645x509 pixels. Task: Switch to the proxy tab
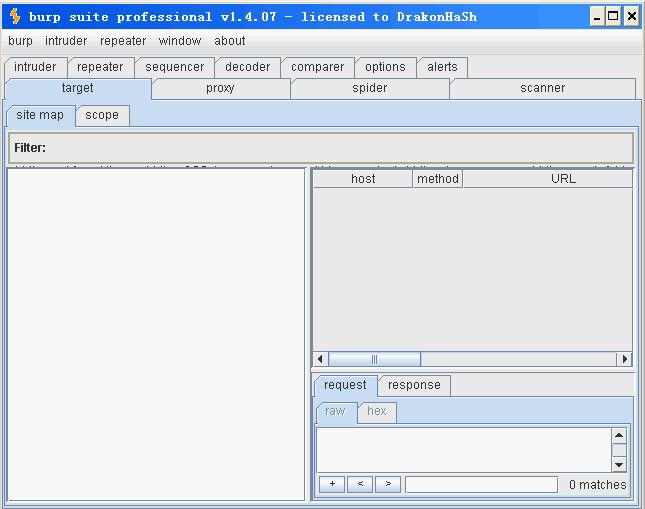(x=220, y=88)
